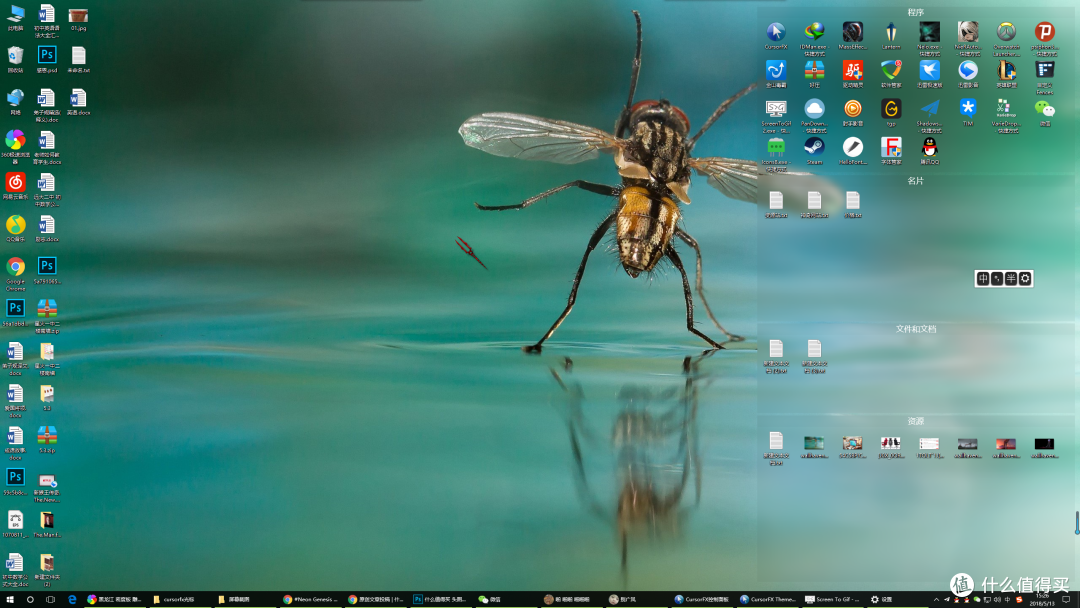
Task: Toggle IME punctuation mode button
Action: pos(997,278)
